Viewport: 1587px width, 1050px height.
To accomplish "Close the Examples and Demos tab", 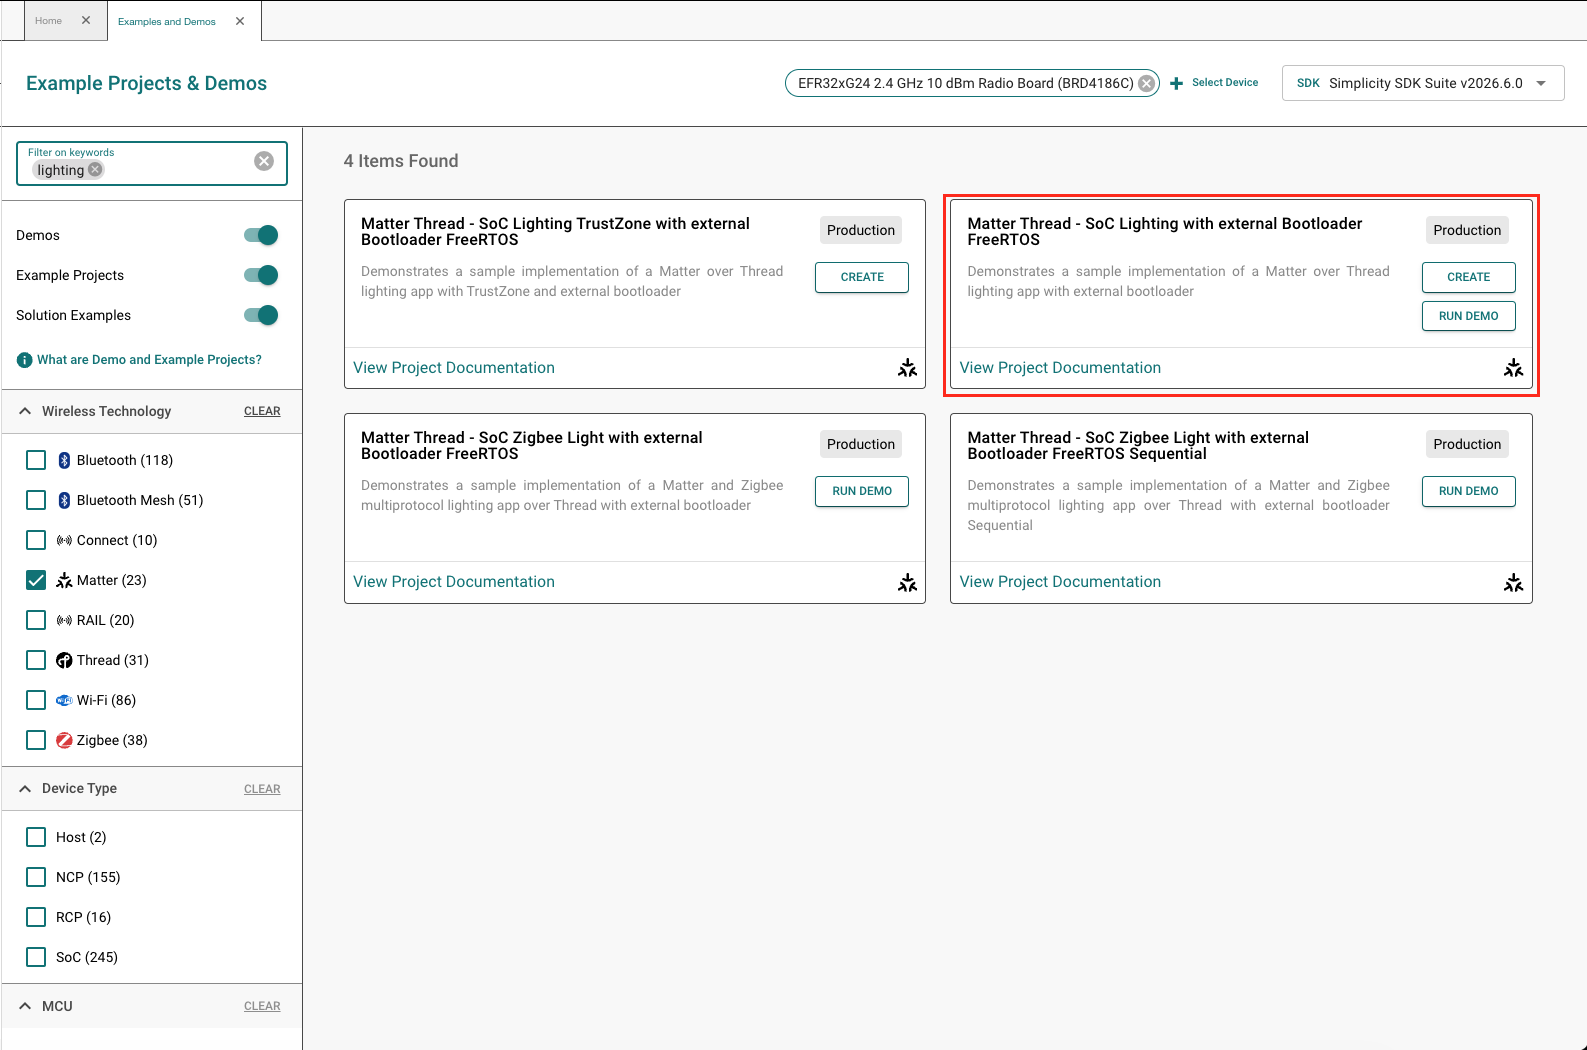I will click(240, 21).
